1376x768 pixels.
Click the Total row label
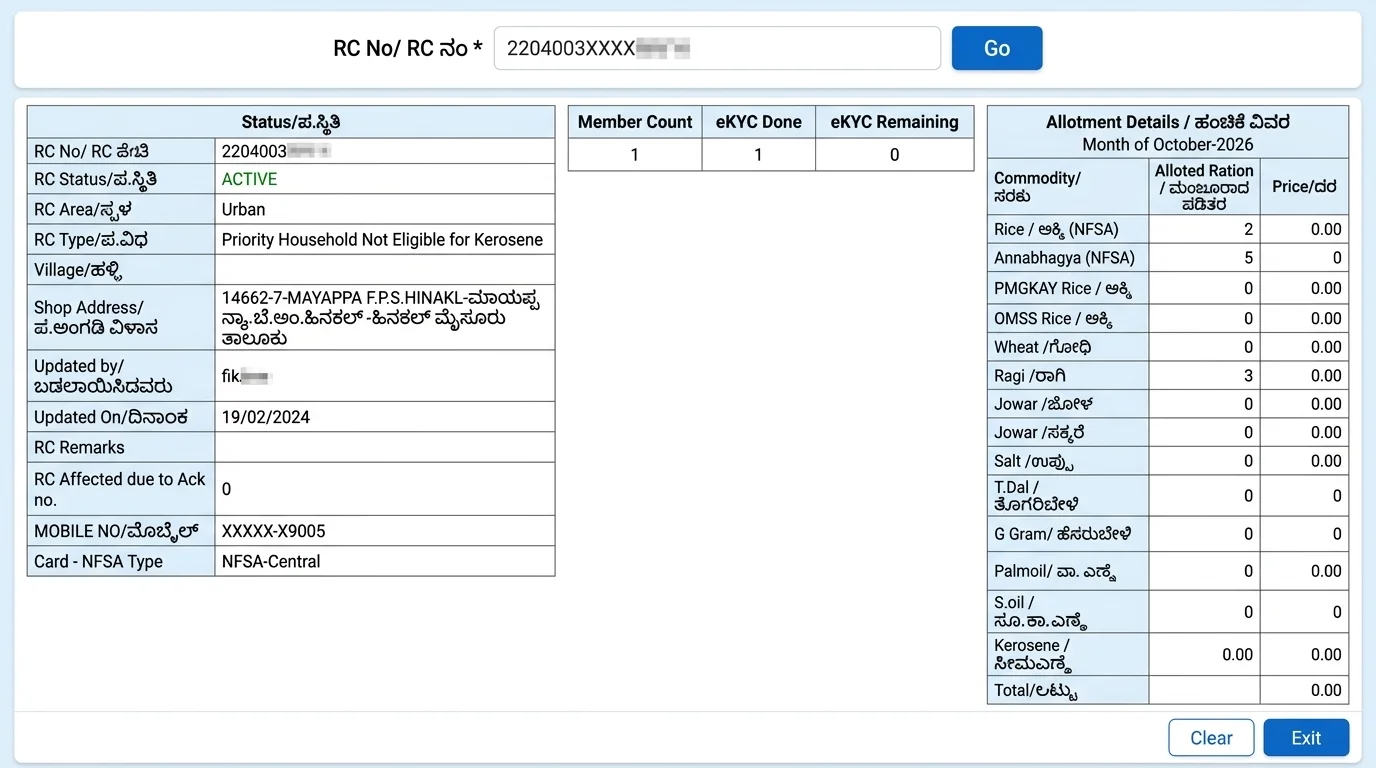(x=1036, y=690)
